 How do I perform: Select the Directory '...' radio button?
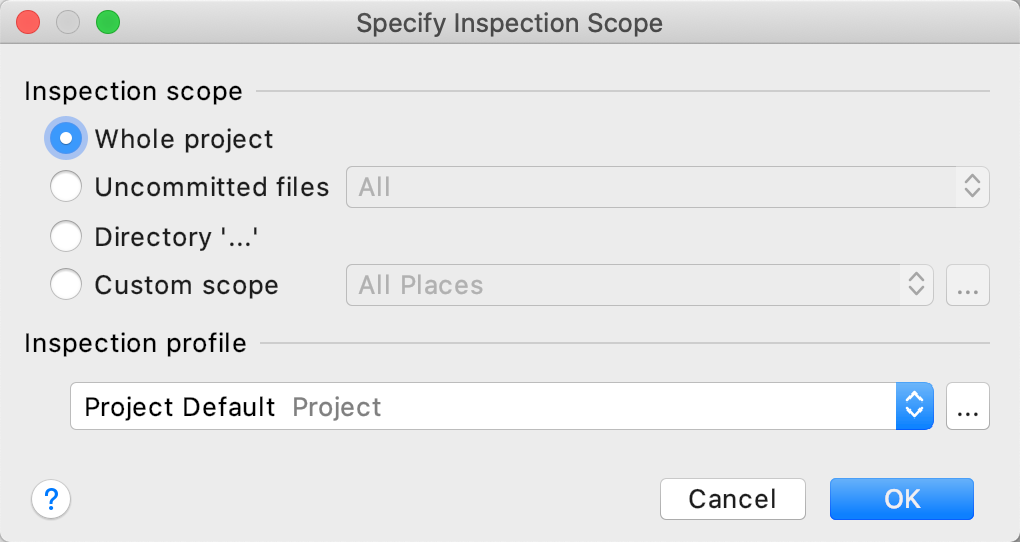pyautogui.click(x=66, y=237)
